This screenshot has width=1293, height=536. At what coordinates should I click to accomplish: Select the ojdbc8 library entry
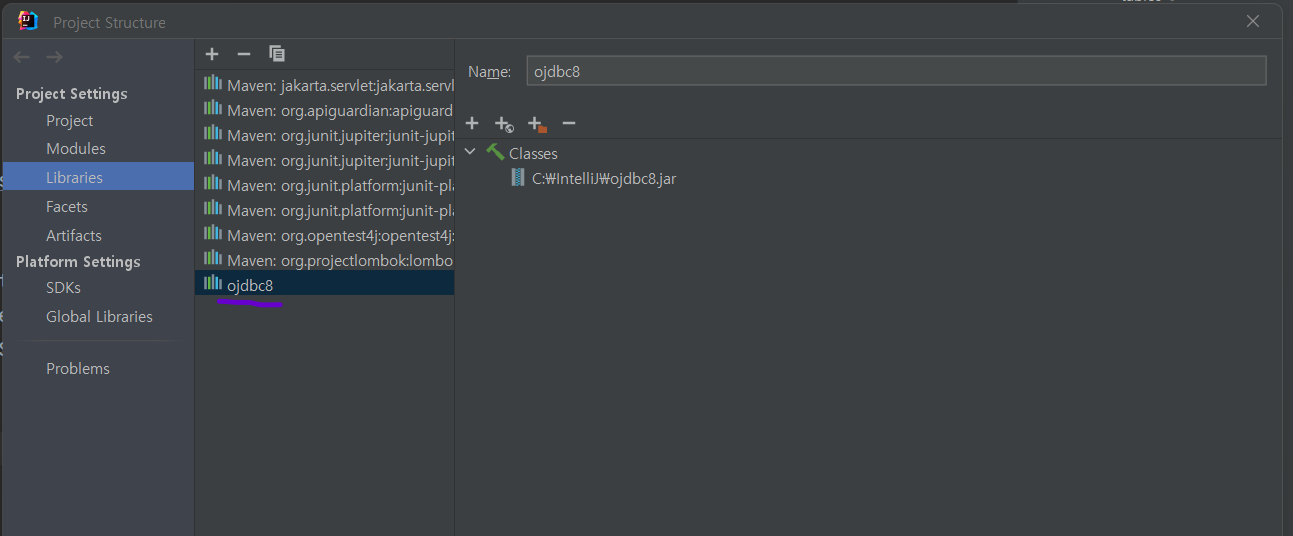[325, 285]
